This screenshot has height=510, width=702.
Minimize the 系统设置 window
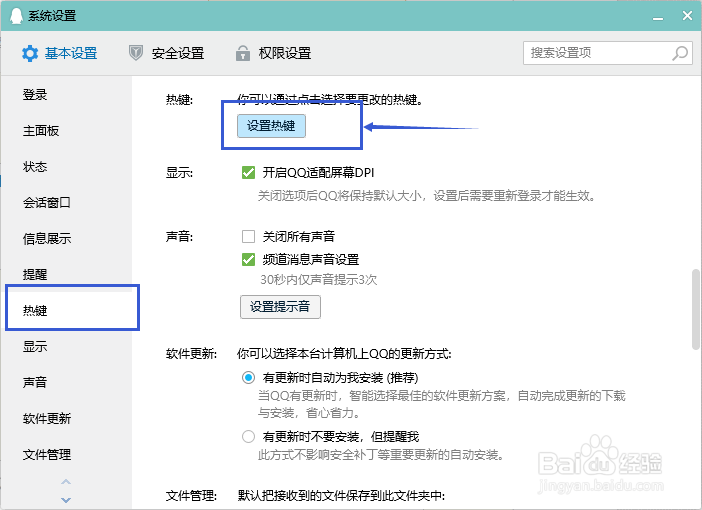click(658, 17)
